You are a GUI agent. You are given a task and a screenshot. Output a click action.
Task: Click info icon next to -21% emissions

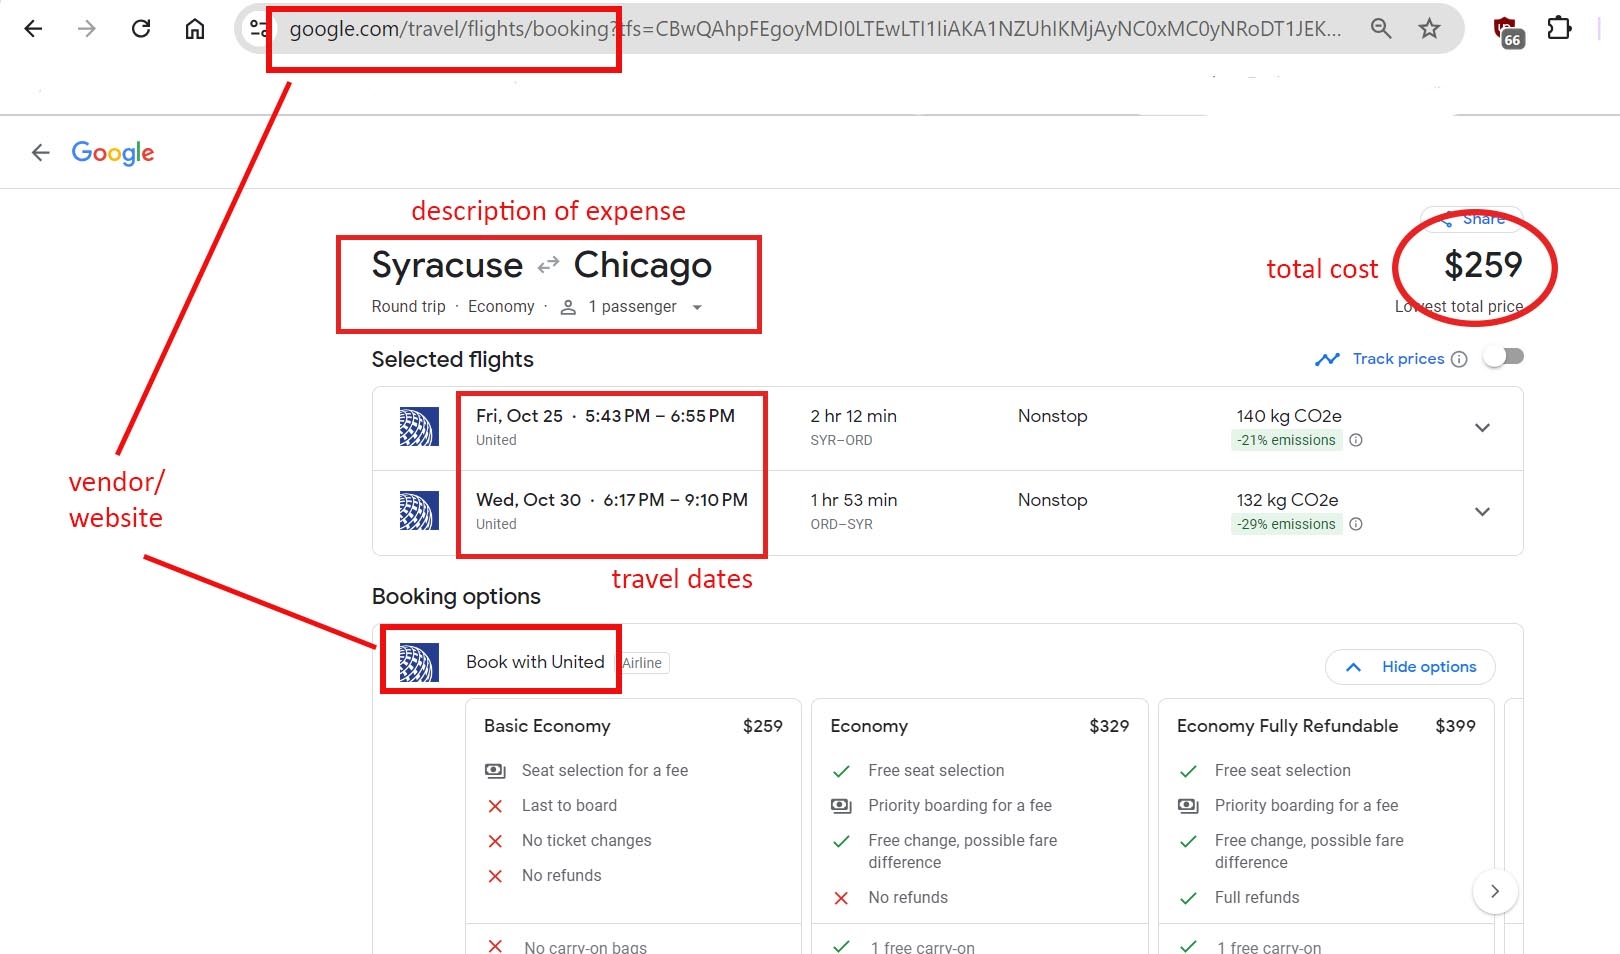pyautogui.click(x=1356, y=440)
